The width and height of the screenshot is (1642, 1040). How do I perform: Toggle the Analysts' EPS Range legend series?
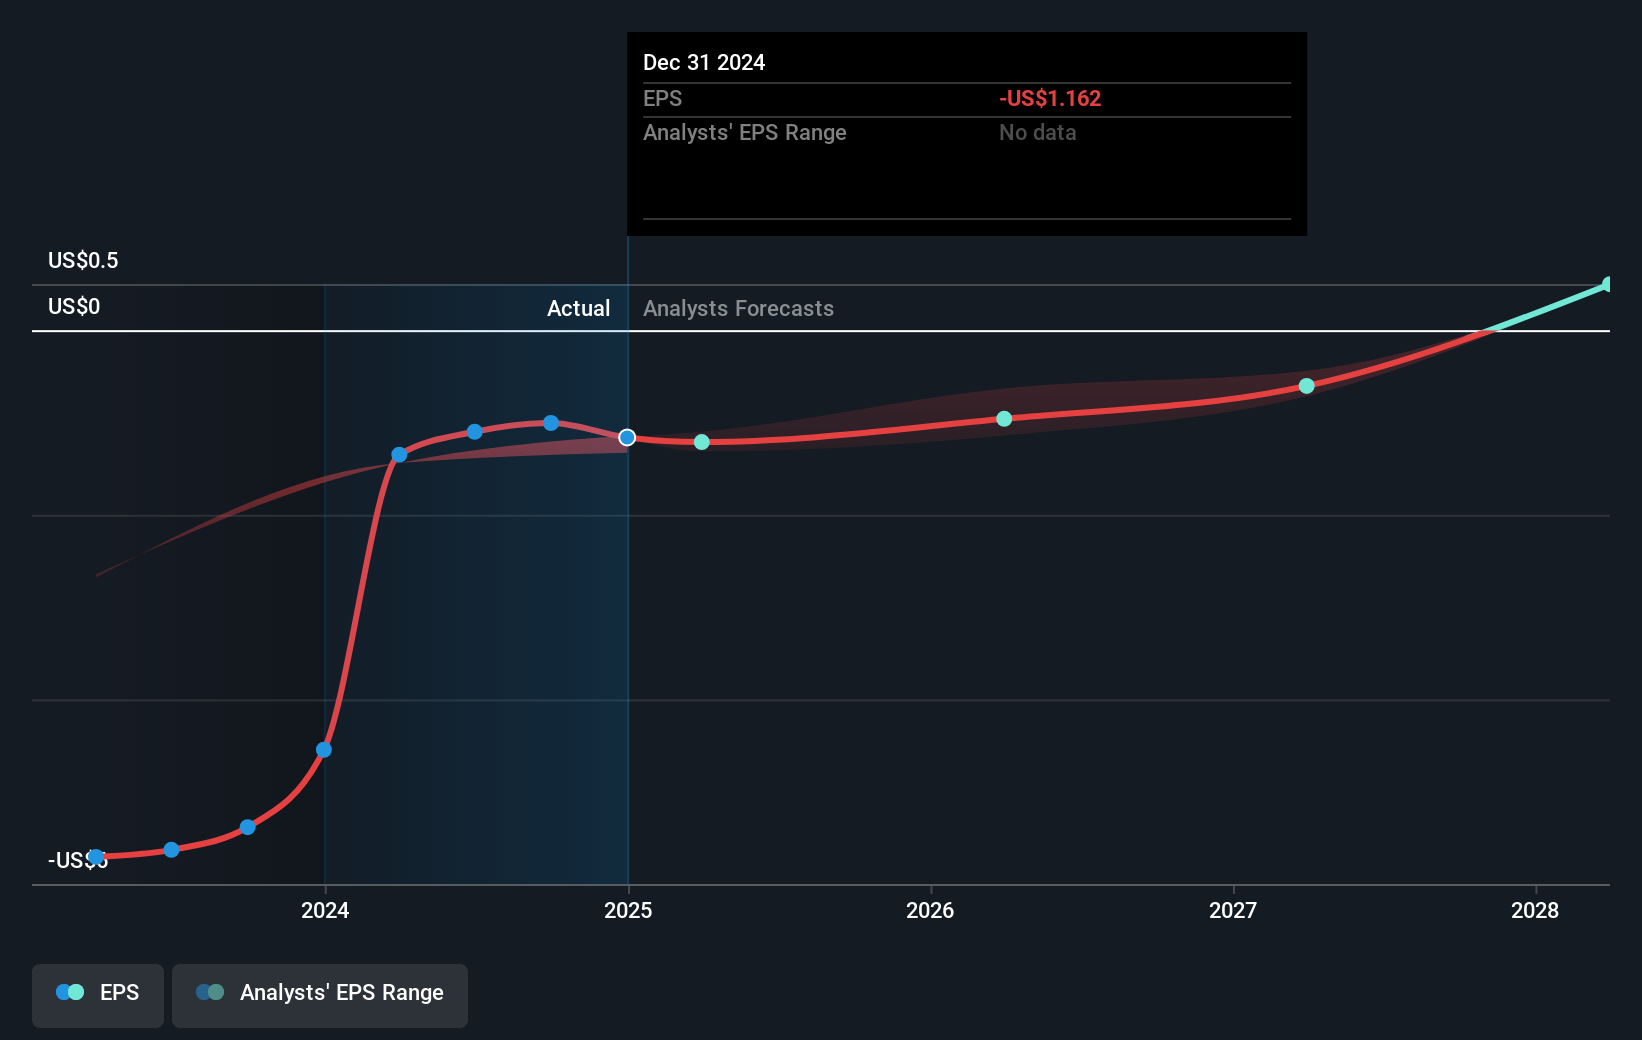320,995
